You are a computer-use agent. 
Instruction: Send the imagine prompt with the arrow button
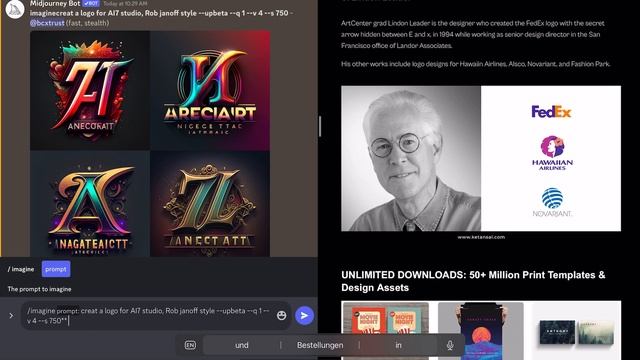pos(304,316)
